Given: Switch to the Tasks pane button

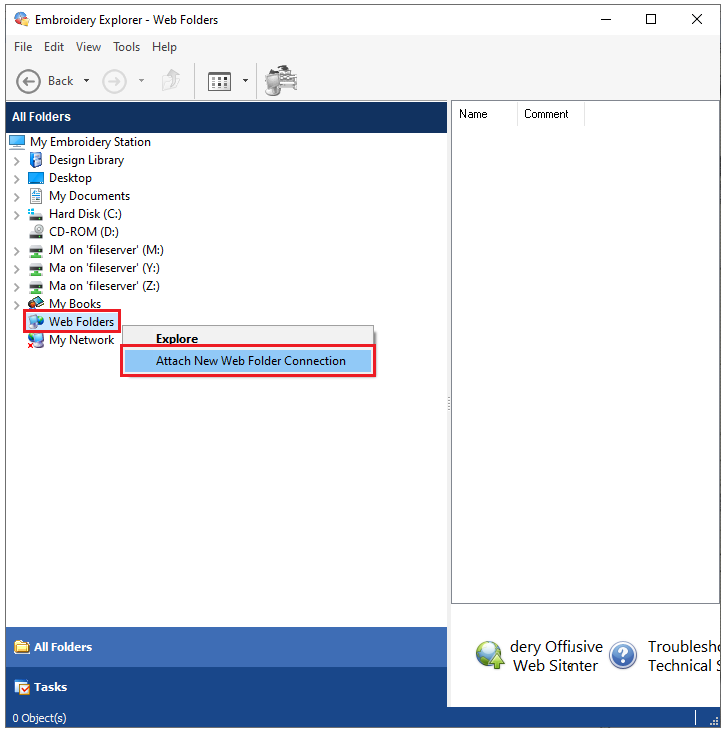Looking at the screenshot, I should pyautogui.click(x=226, y=687).
